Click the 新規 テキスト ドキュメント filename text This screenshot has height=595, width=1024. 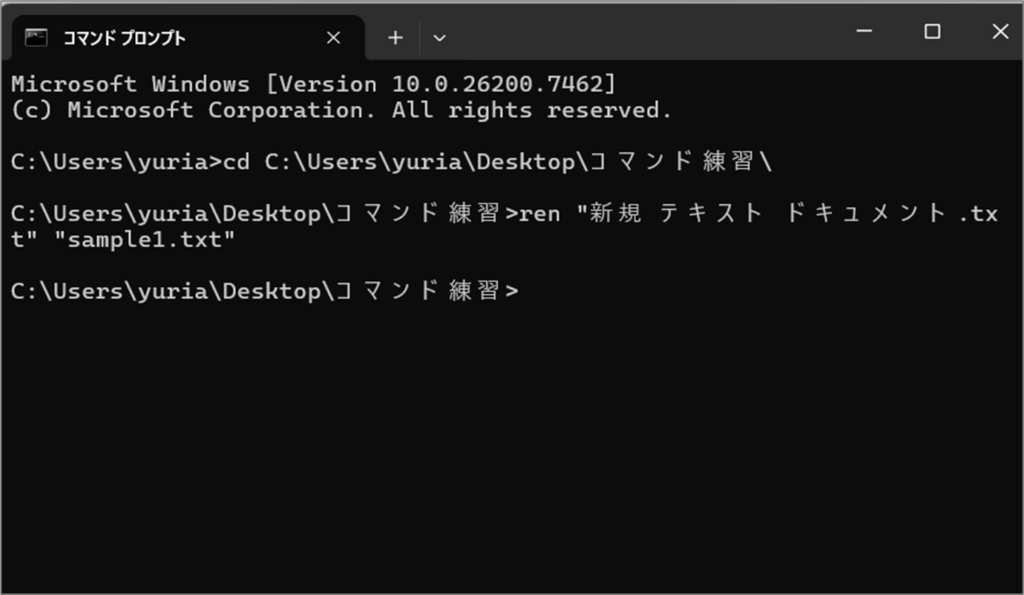click(x=760, y=214)
